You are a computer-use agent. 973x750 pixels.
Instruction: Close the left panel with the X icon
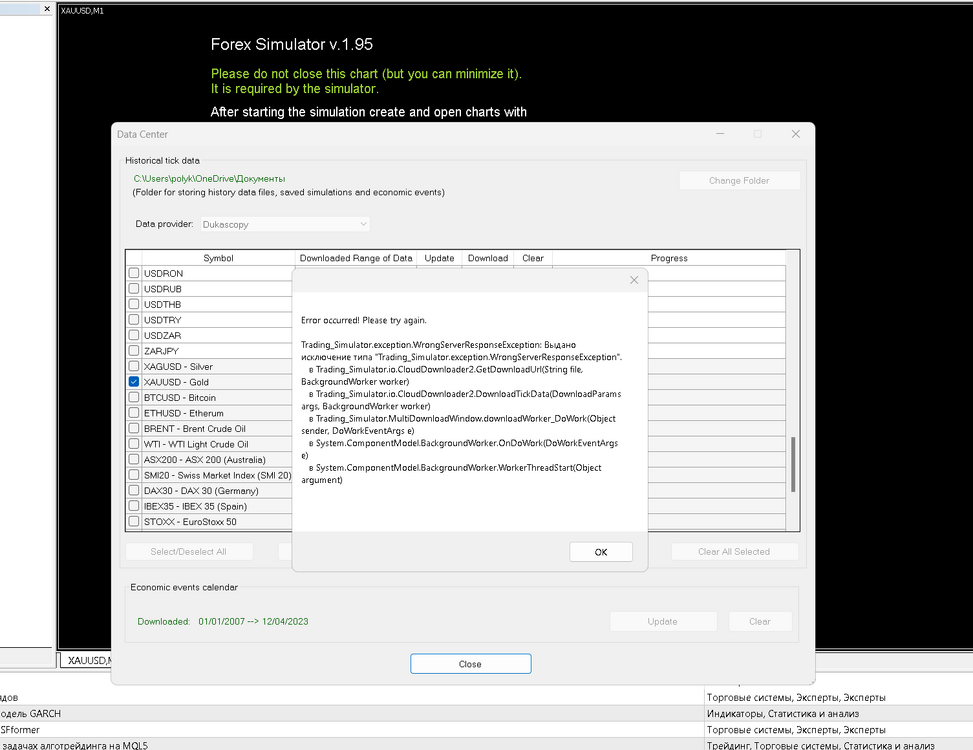click(47, 9)
